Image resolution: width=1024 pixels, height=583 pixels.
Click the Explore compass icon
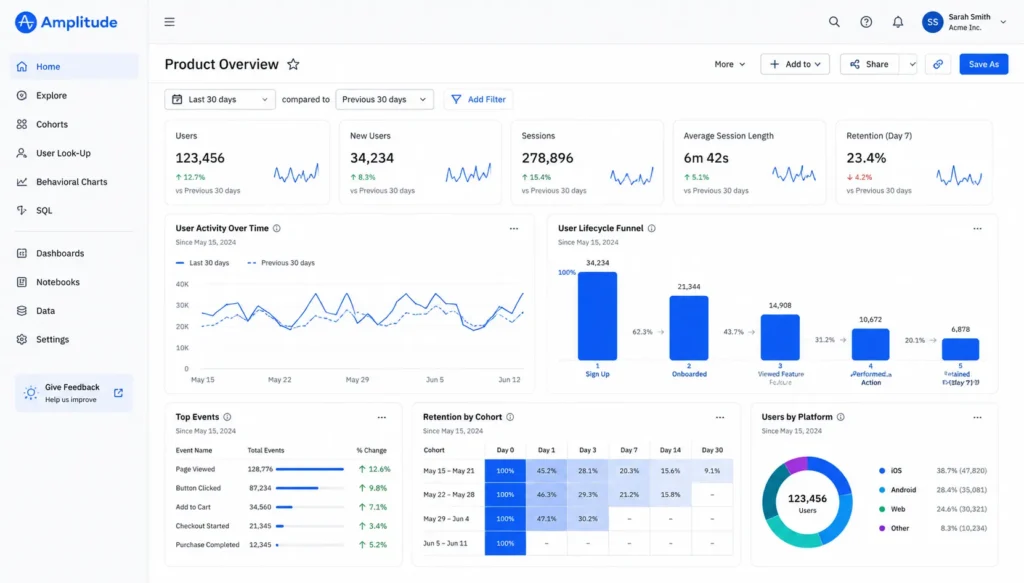[x=22, y=95]
